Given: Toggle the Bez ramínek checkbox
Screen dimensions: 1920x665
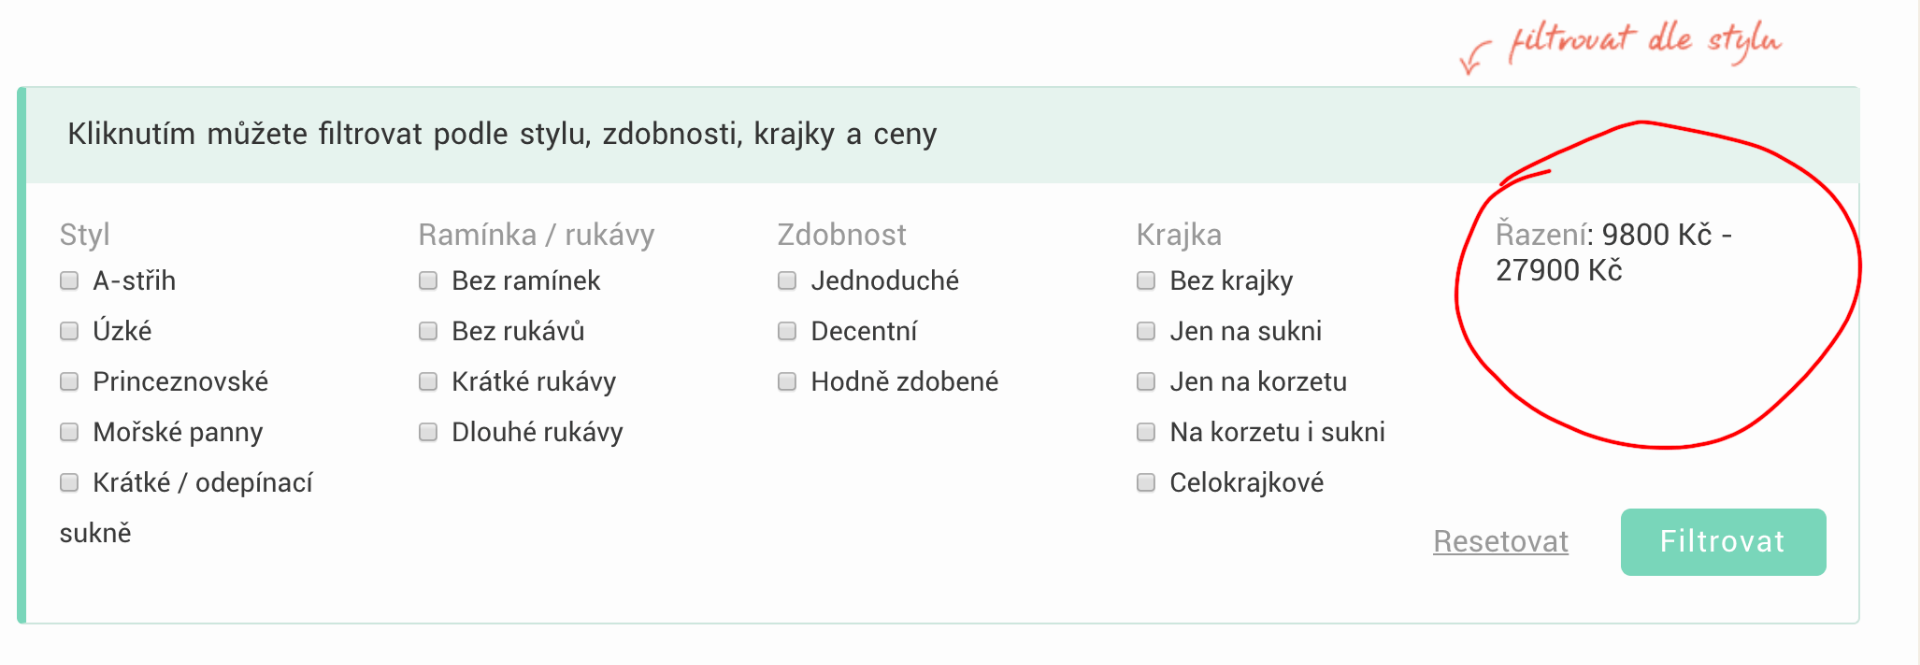Looking at the screenshot, I should click(x=428, y=281).
